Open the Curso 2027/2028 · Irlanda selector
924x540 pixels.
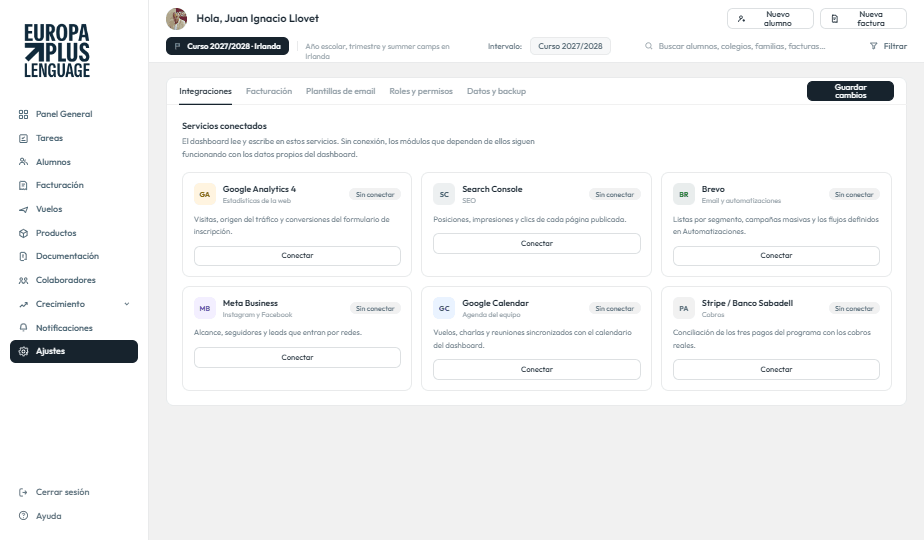click(227, 46)
